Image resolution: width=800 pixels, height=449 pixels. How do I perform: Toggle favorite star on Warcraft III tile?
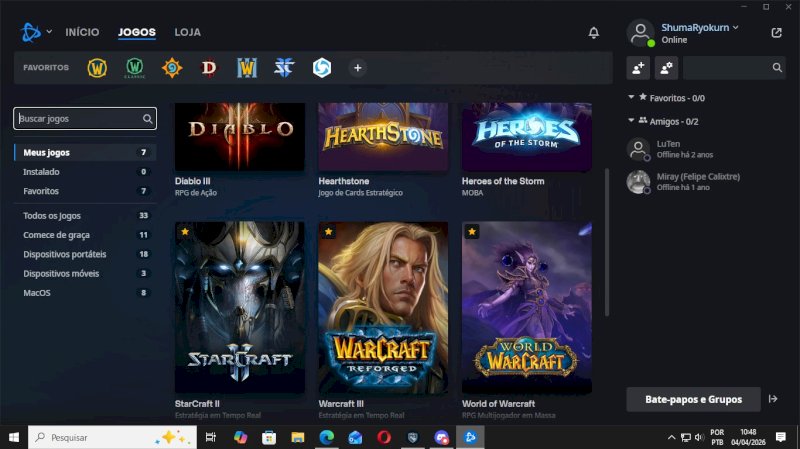tap(328, 232)
